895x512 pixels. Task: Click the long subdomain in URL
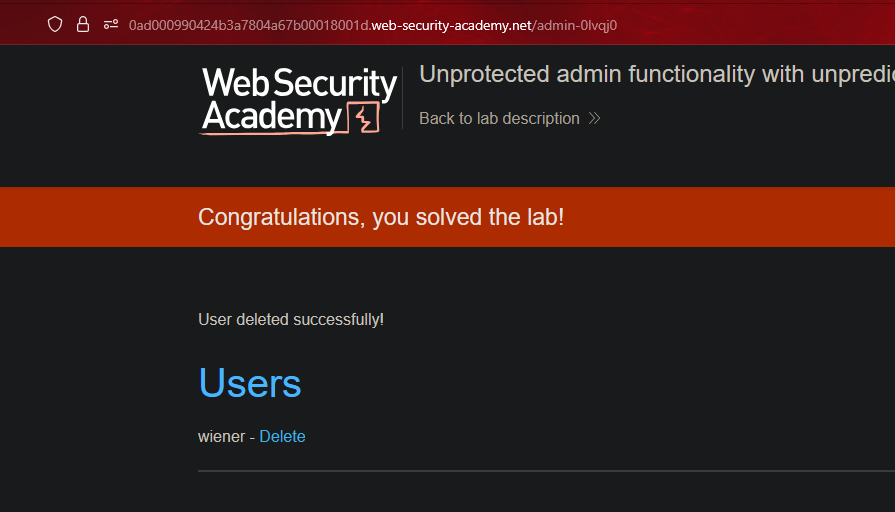point(248,24)
